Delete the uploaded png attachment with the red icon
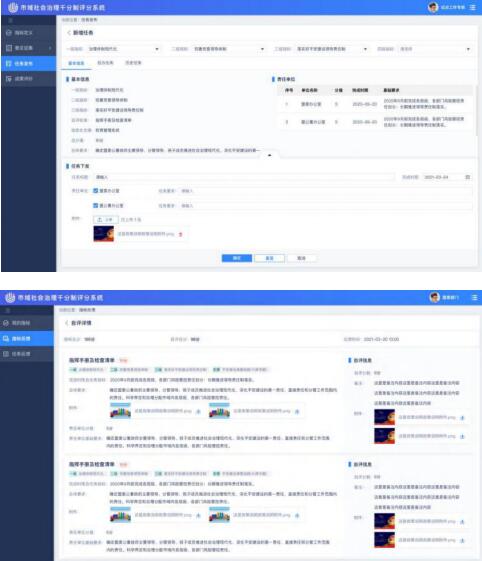Screen dimensions: 482x561 tap(181, 234)
